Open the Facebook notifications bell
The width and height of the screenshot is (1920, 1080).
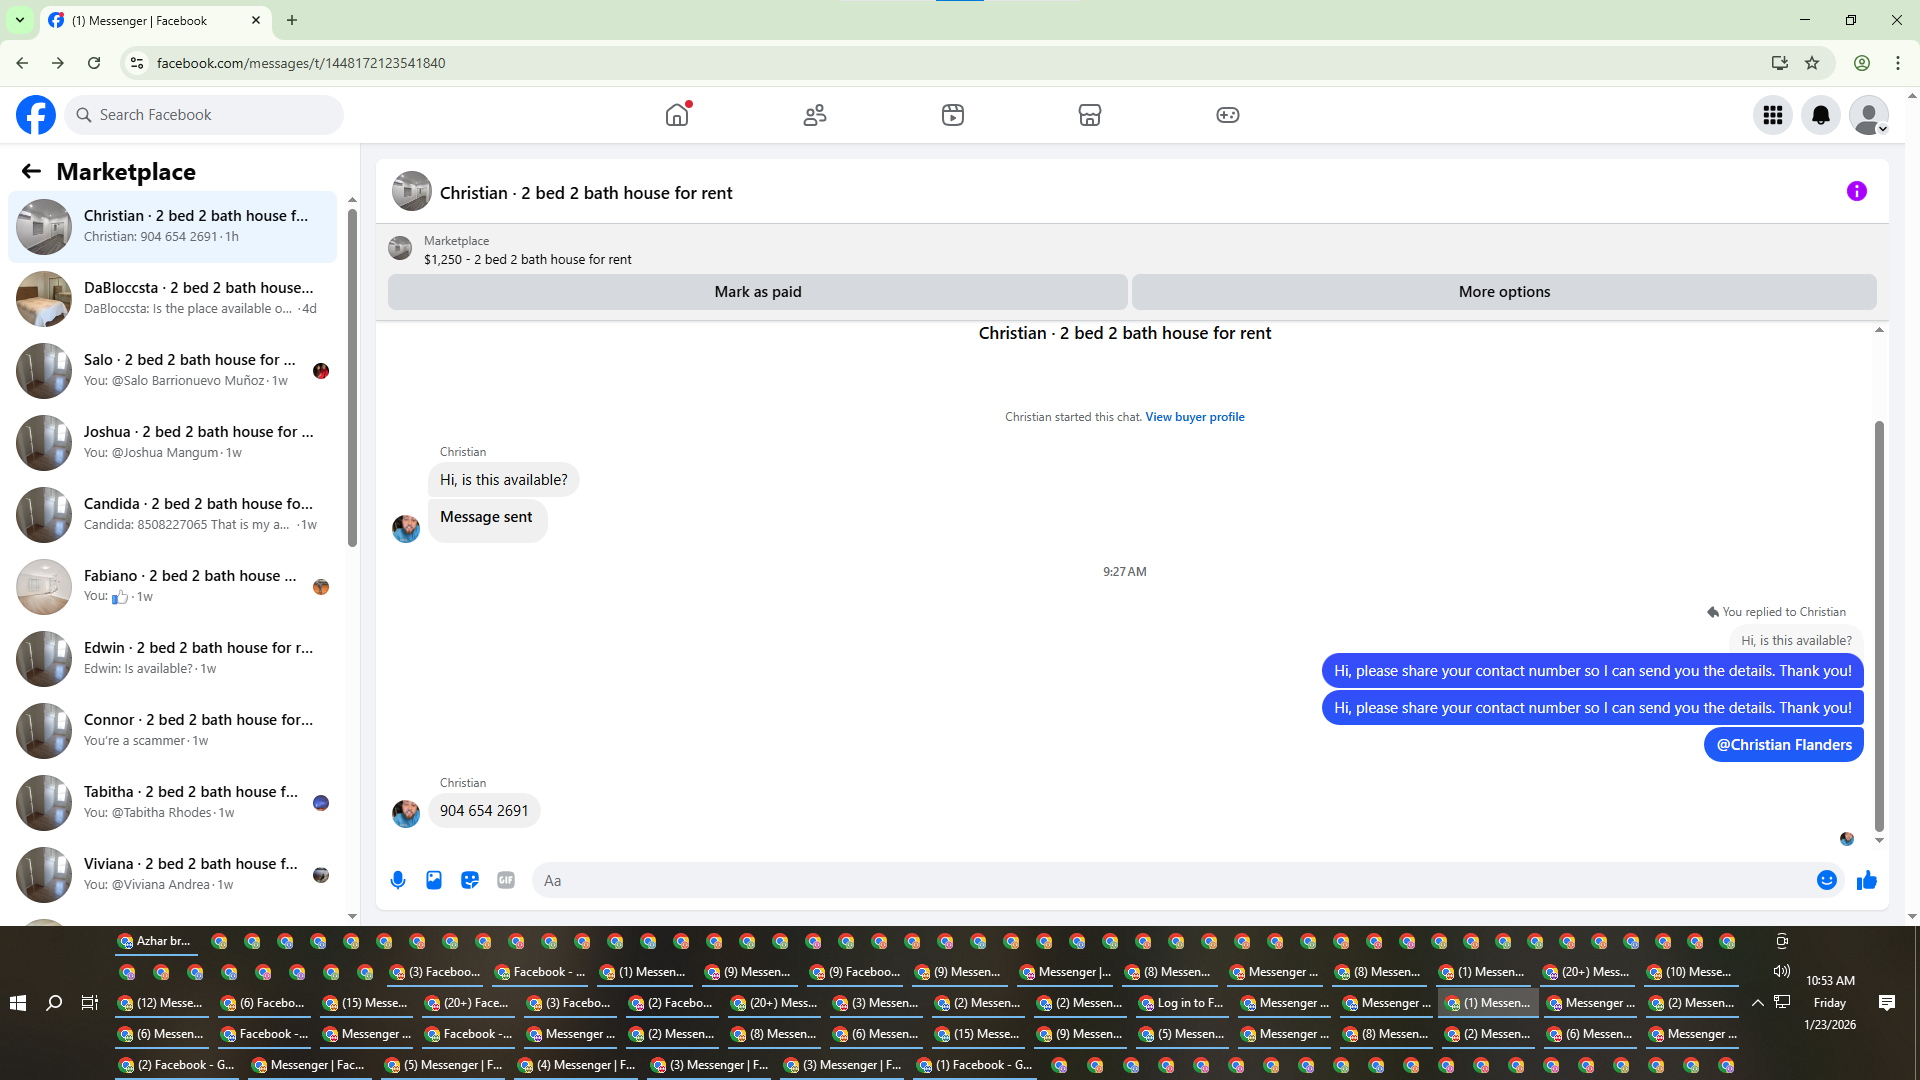pos(1820,115)
